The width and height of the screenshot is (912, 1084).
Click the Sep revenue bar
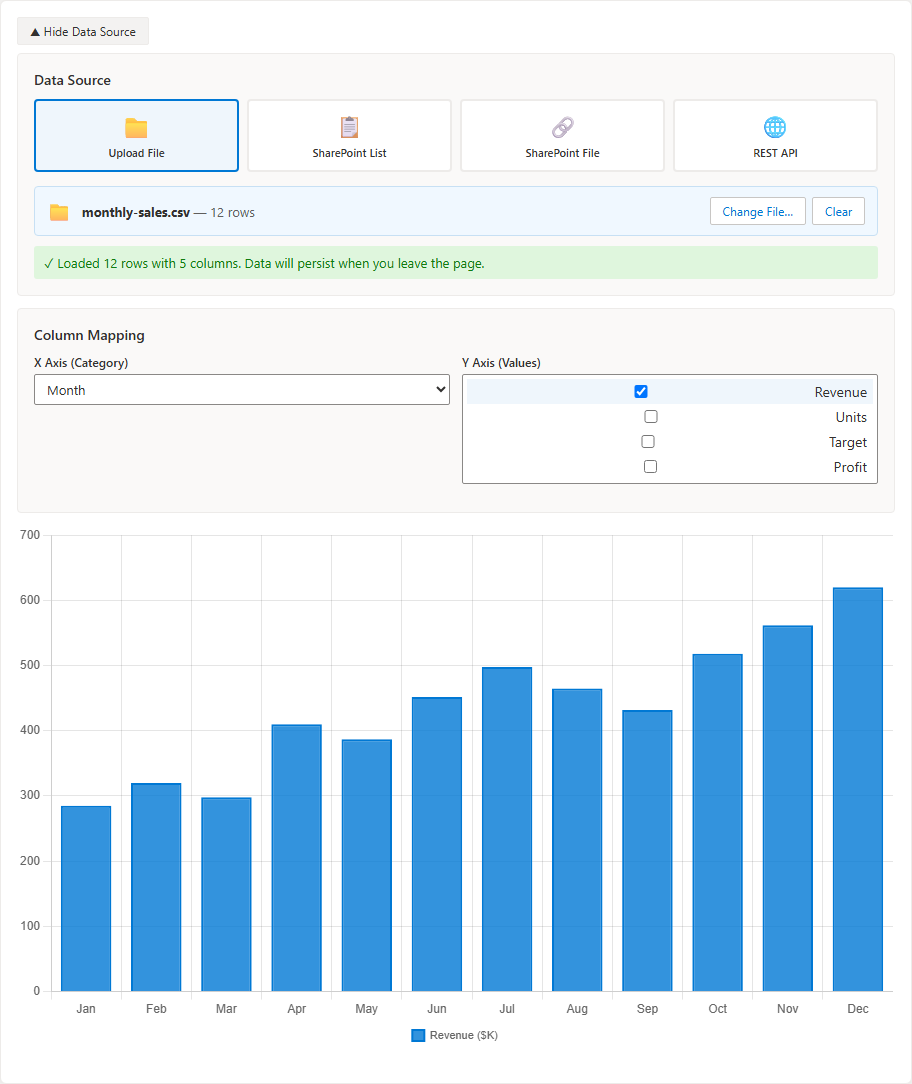647,851
